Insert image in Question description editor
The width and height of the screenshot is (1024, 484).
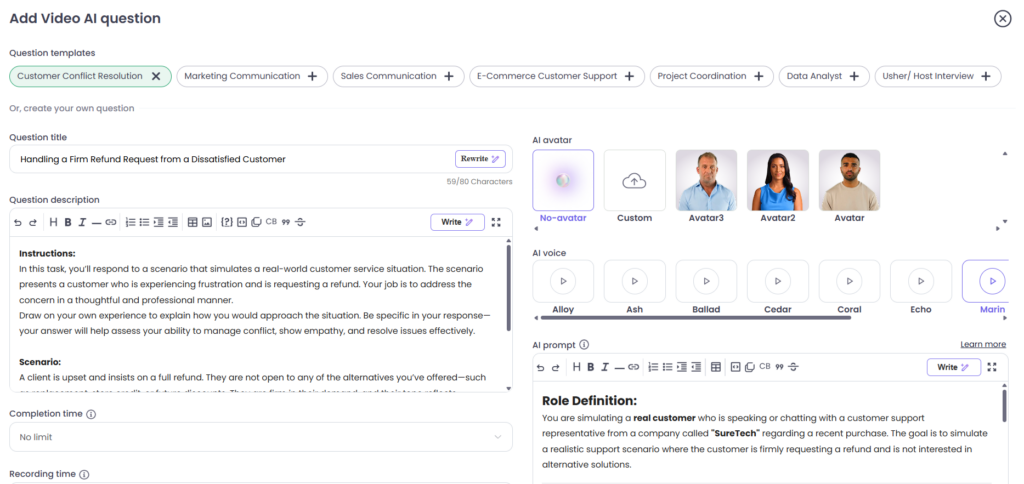[206, 222]
